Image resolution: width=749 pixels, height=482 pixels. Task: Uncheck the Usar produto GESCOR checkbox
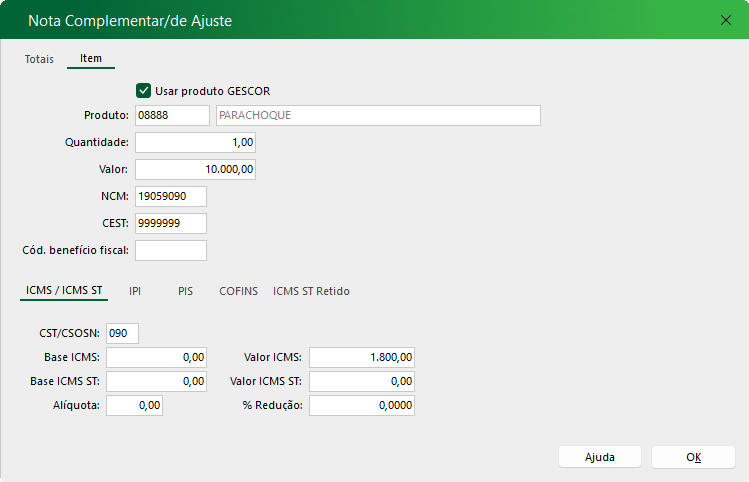point(144,91)
